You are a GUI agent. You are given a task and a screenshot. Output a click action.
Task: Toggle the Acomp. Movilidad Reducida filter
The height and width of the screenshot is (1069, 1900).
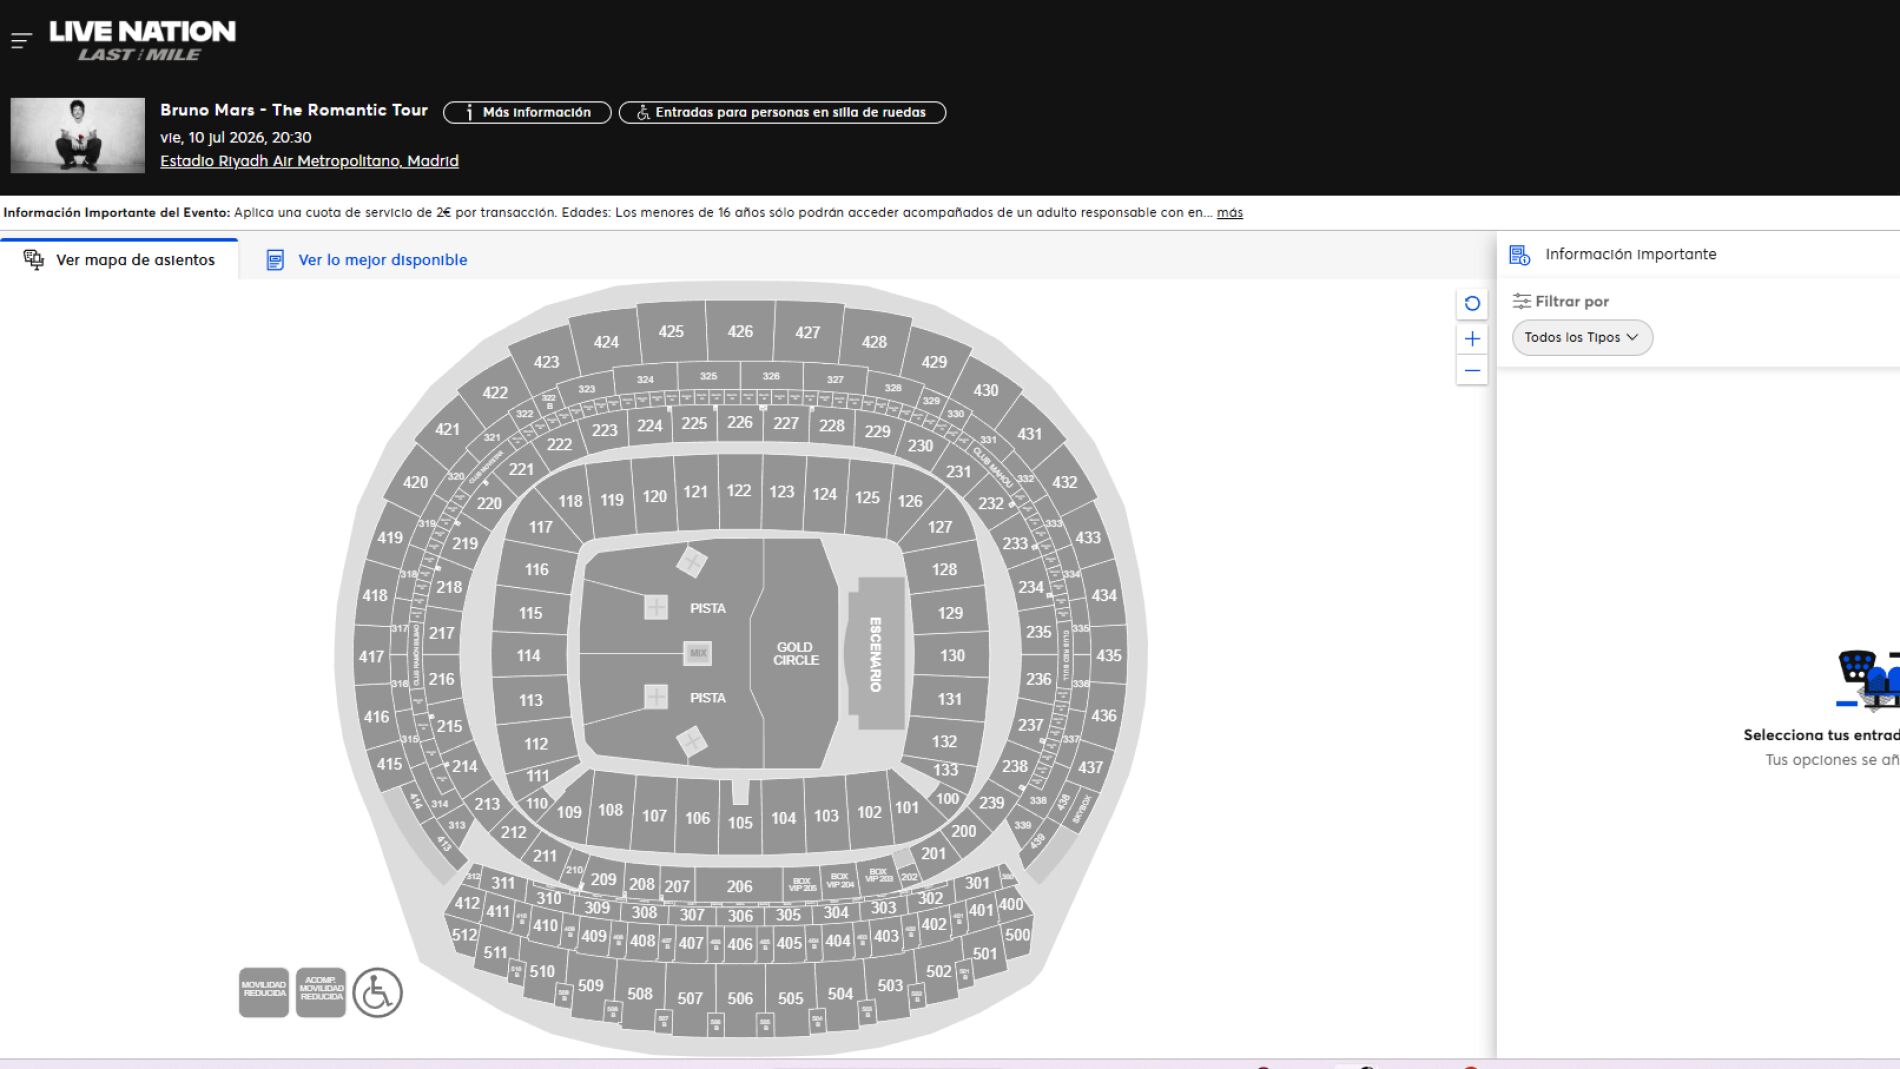pos(319,993)
